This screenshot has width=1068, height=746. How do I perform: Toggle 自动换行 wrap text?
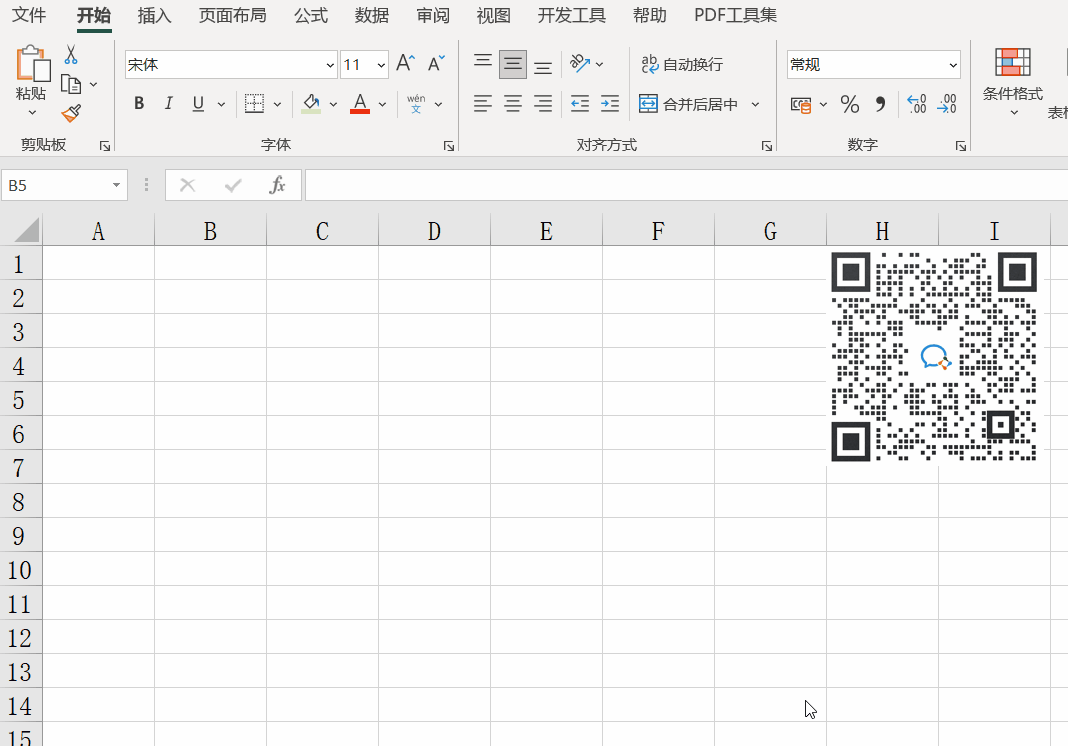682,65
